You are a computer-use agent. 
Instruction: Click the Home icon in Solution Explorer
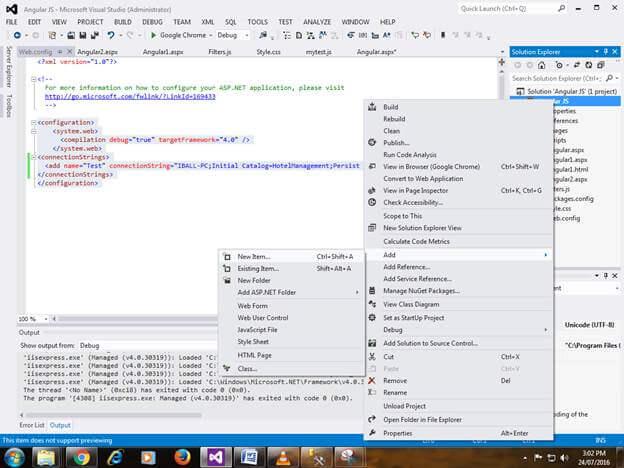click(542, 64)
